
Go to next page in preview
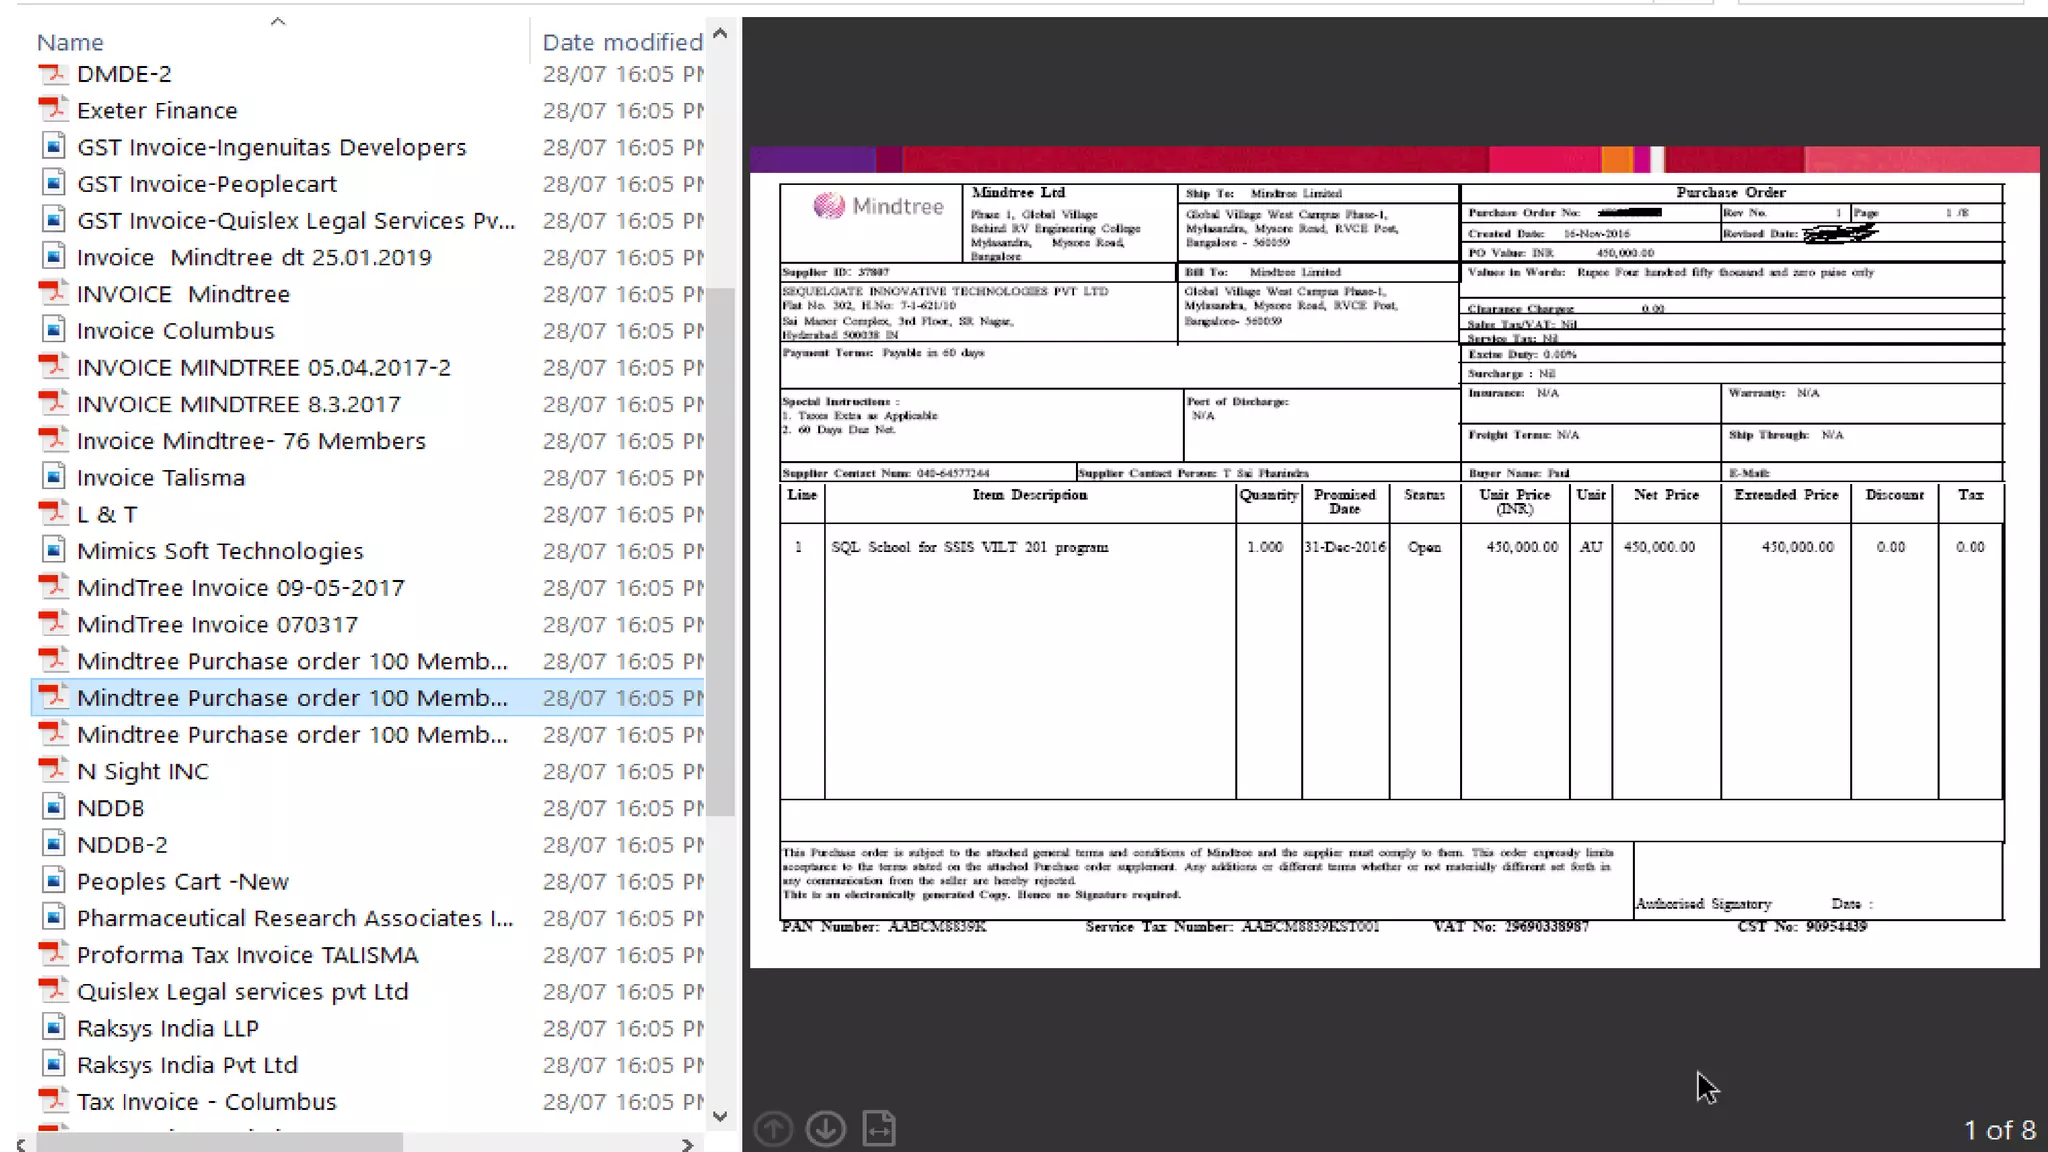click(826, 1129)
